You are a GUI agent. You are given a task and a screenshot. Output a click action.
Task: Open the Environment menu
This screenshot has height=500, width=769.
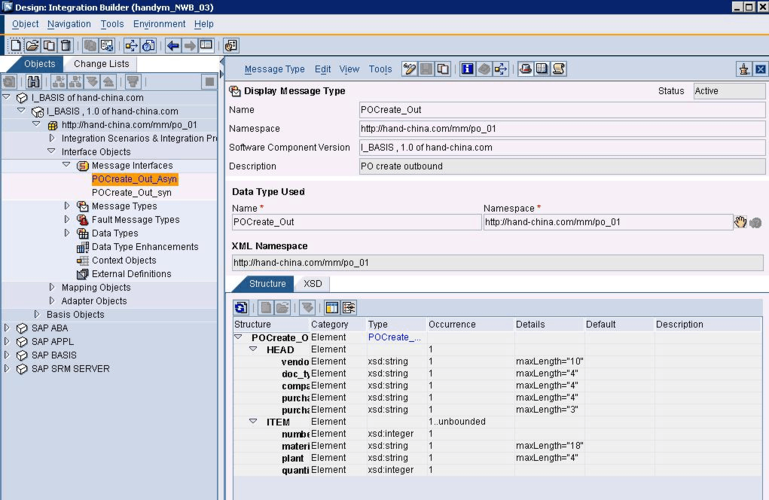click(x=159, y=24)
